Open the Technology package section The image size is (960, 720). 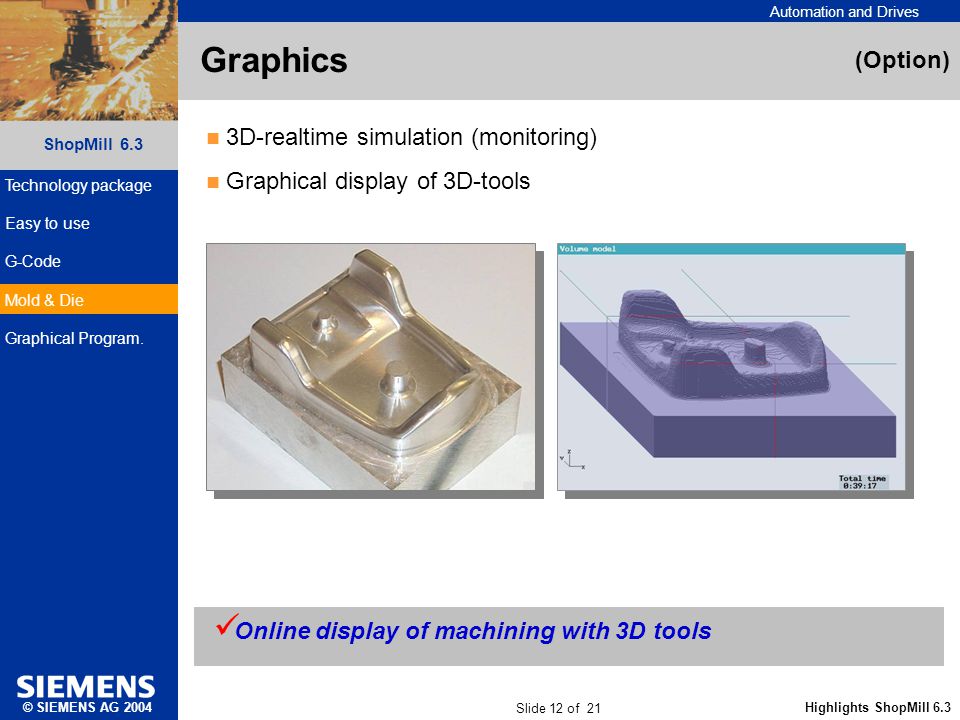78,186
